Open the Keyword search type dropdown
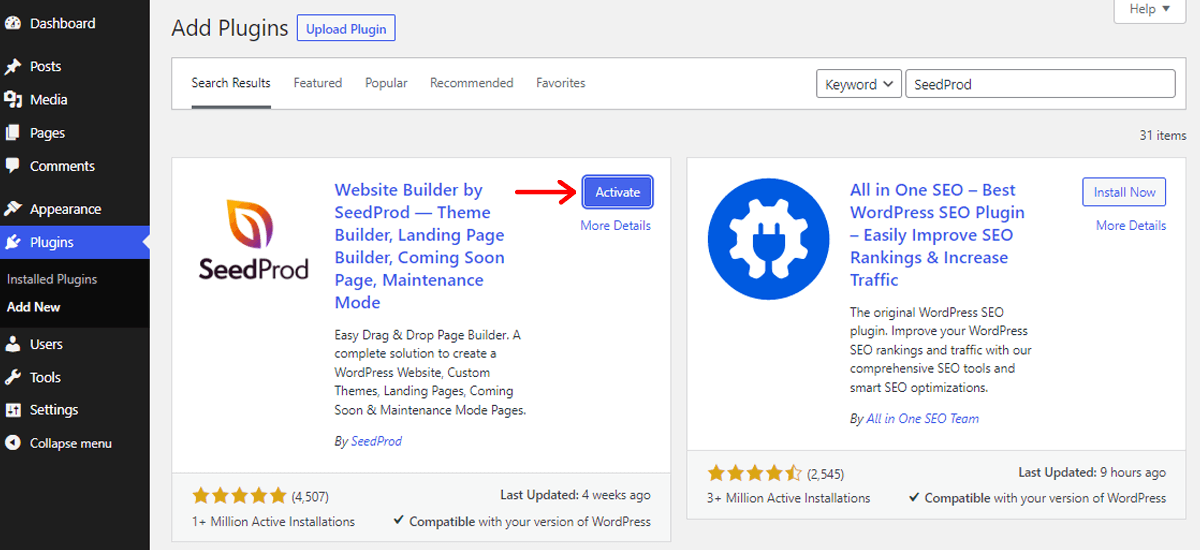The width and height of the screenshot is (1200, 550). pyautogui.click(x=859, y=84)
